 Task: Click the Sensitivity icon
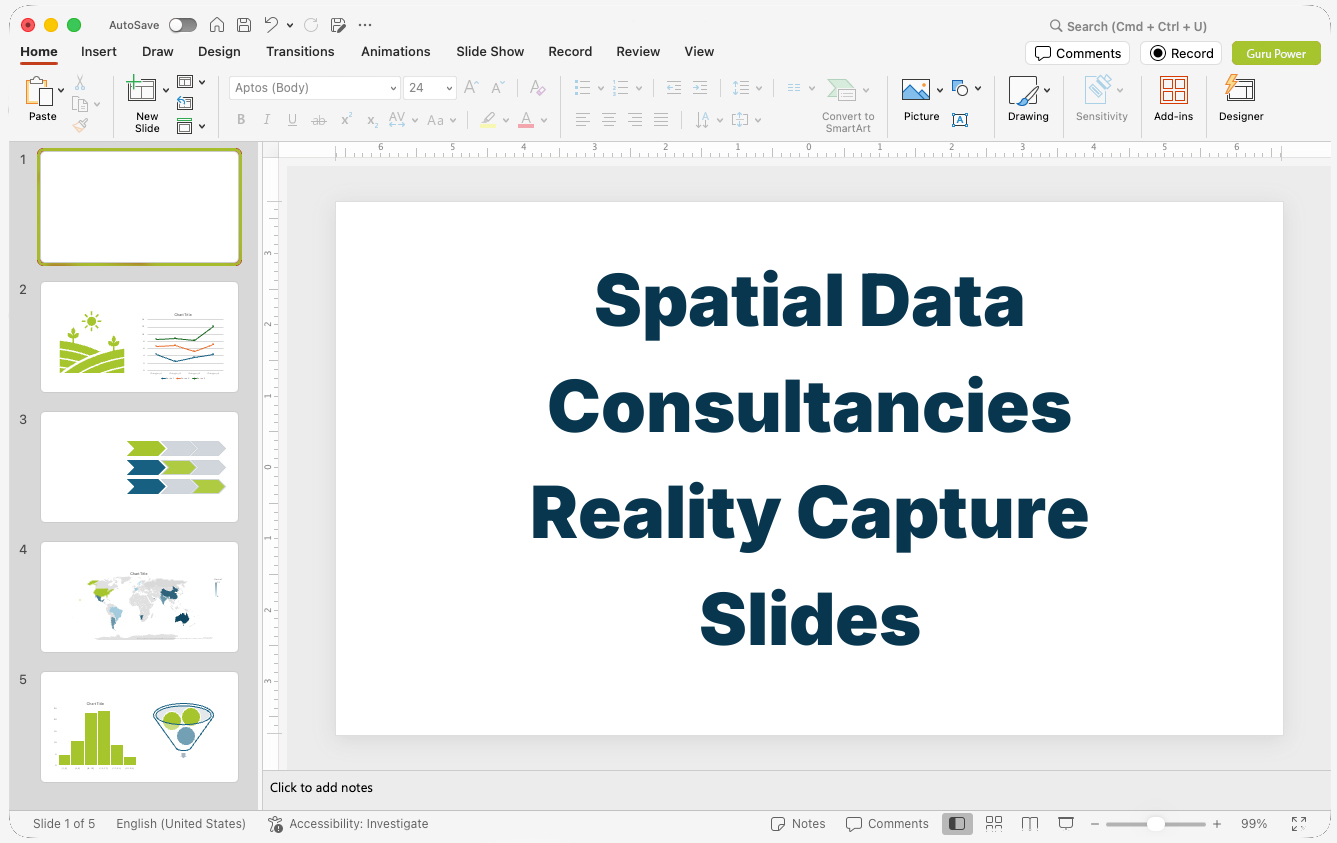point(1100,90)
